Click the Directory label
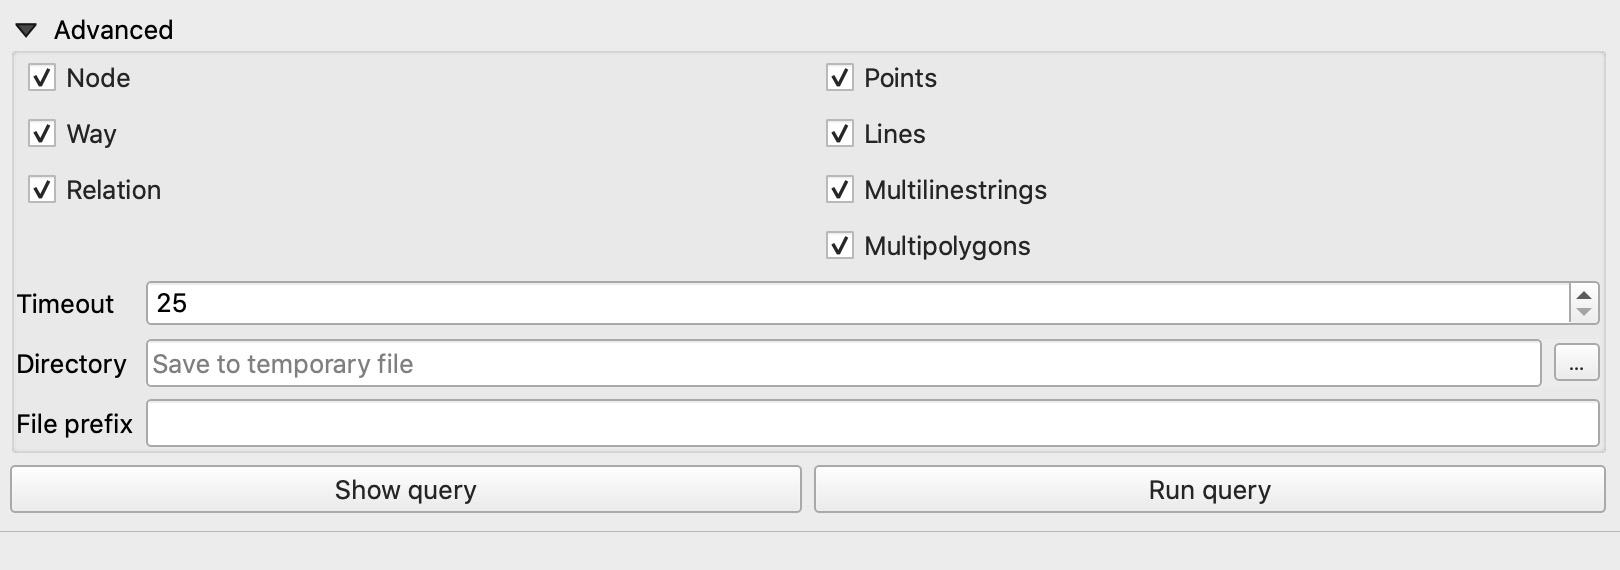The height and width of the screenshot is (570, 1620). 71,364
